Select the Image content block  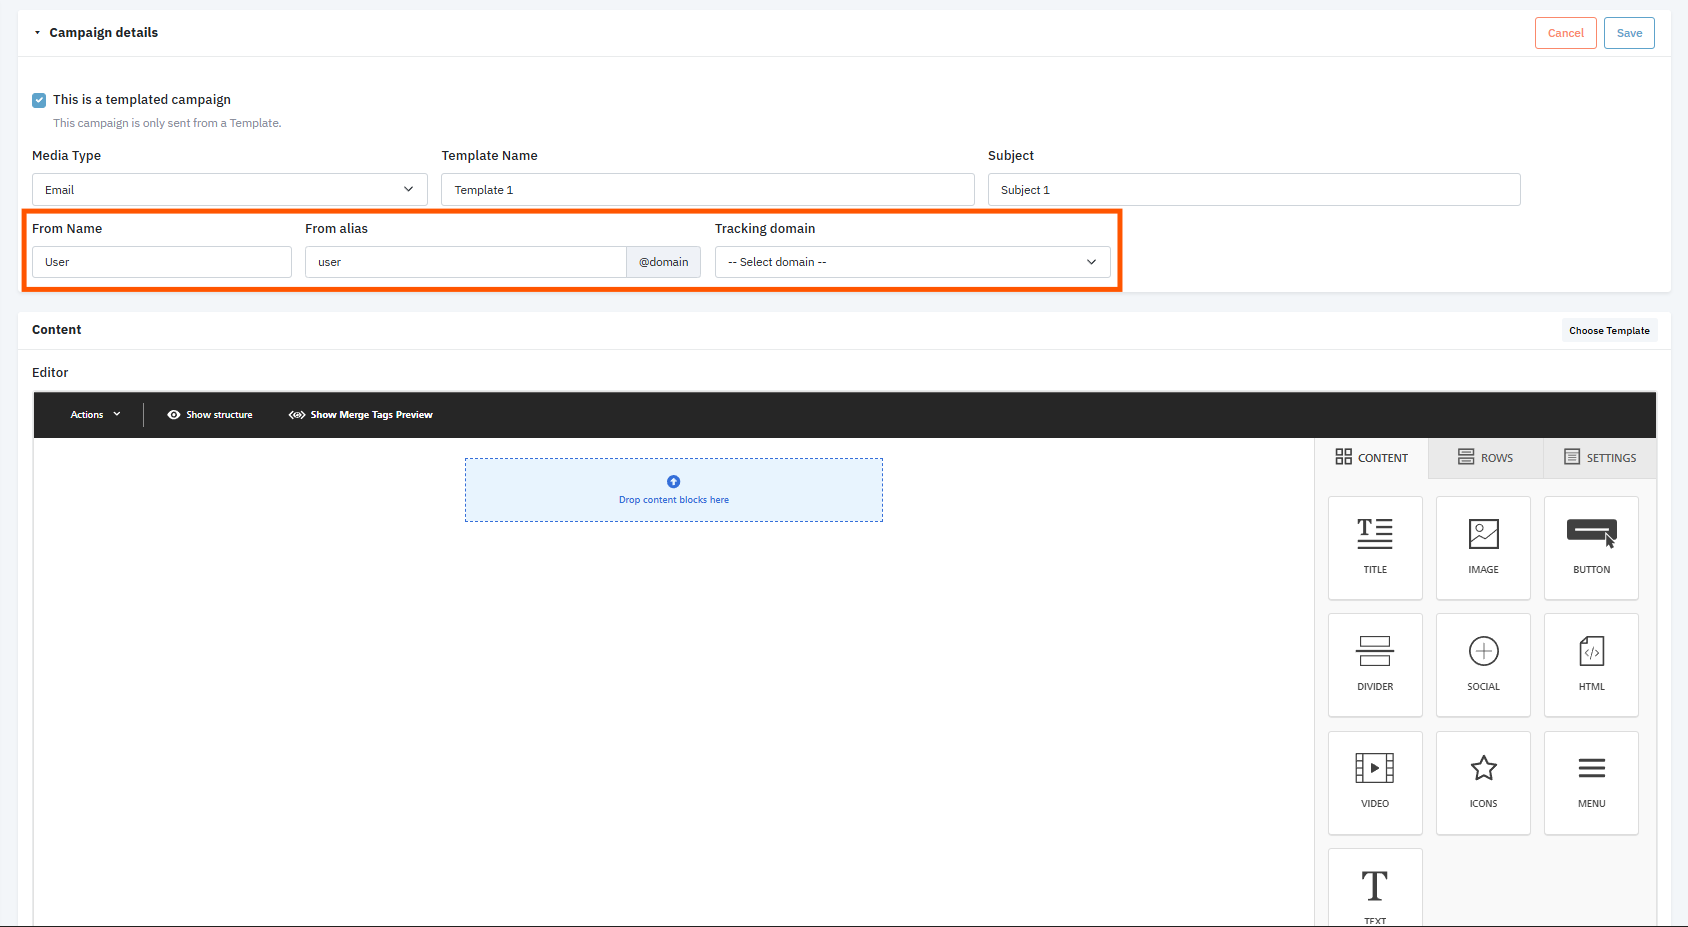[1483, 547]
